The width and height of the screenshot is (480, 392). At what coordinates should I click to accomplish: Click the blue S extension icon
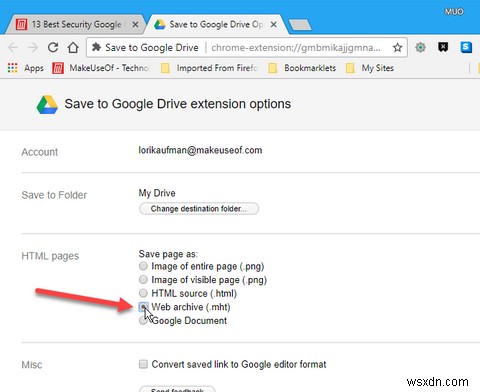(466, 47)
